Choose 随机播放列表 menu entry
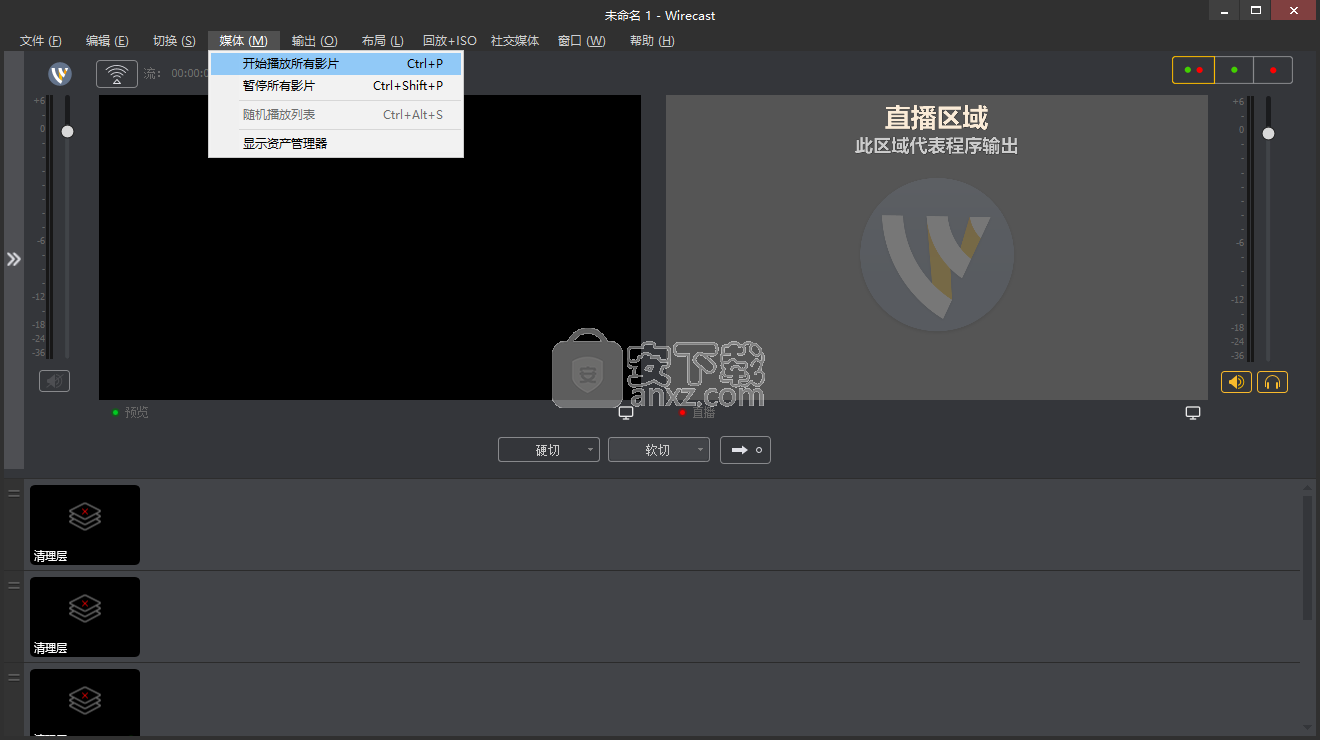The width and height of the screenshot is (1320, 740). 336,115
